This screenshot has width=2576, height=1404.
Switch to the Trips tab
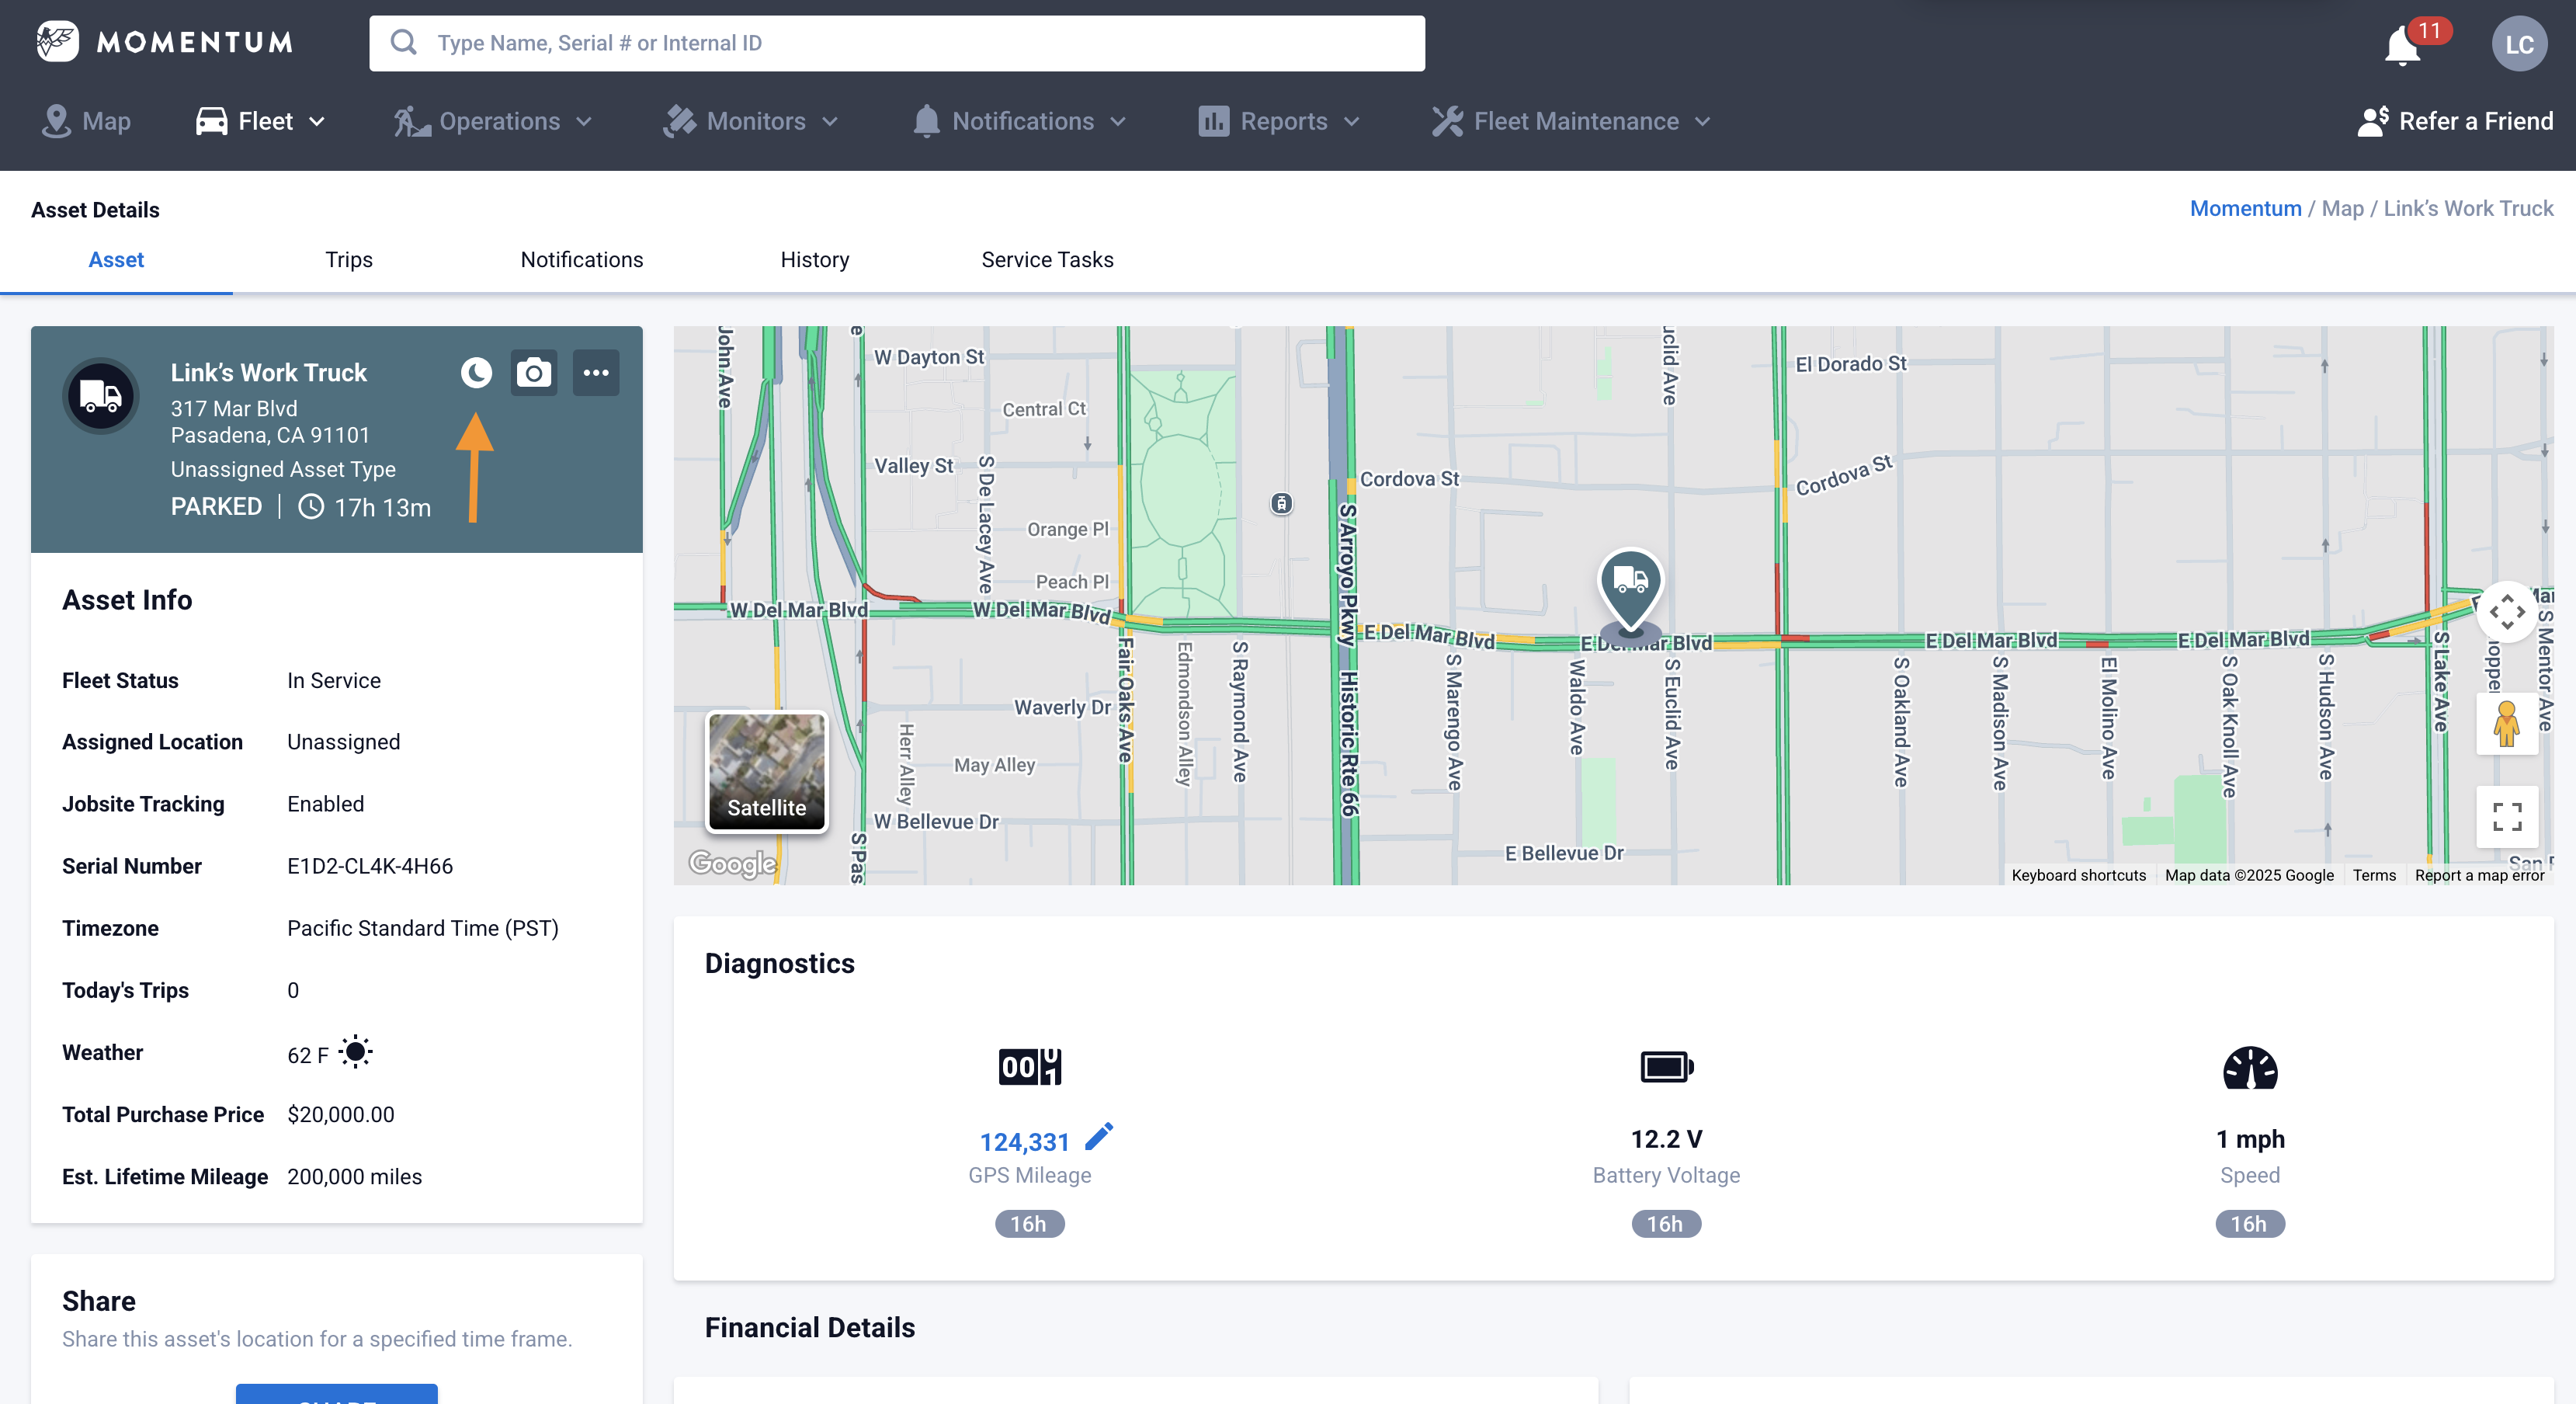(349, 260)
